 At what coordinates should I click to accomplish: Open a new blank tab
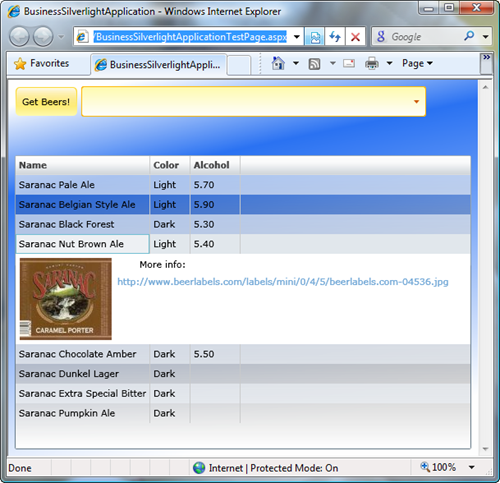pyautogui.click(x=239, y=65)
